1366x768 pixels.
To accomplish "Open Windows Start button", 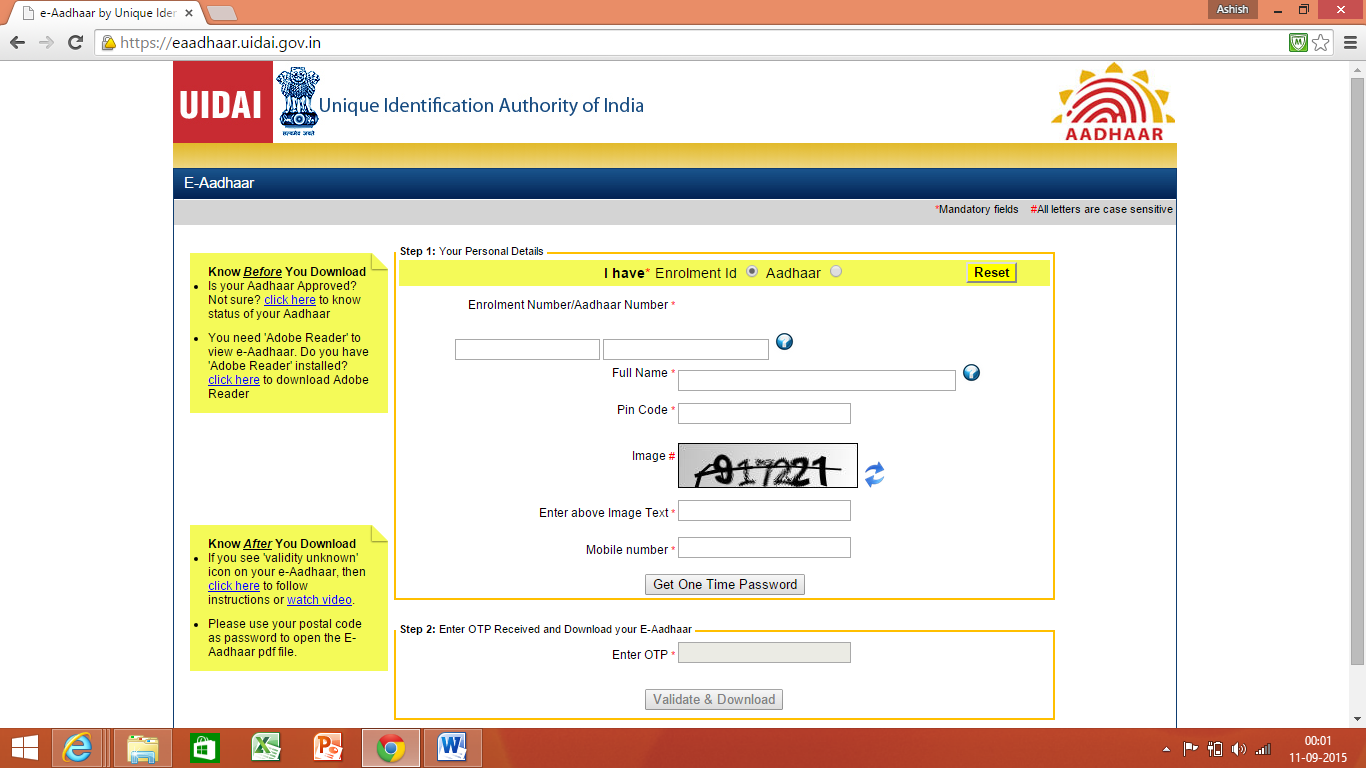I will [x=24, y=747].
